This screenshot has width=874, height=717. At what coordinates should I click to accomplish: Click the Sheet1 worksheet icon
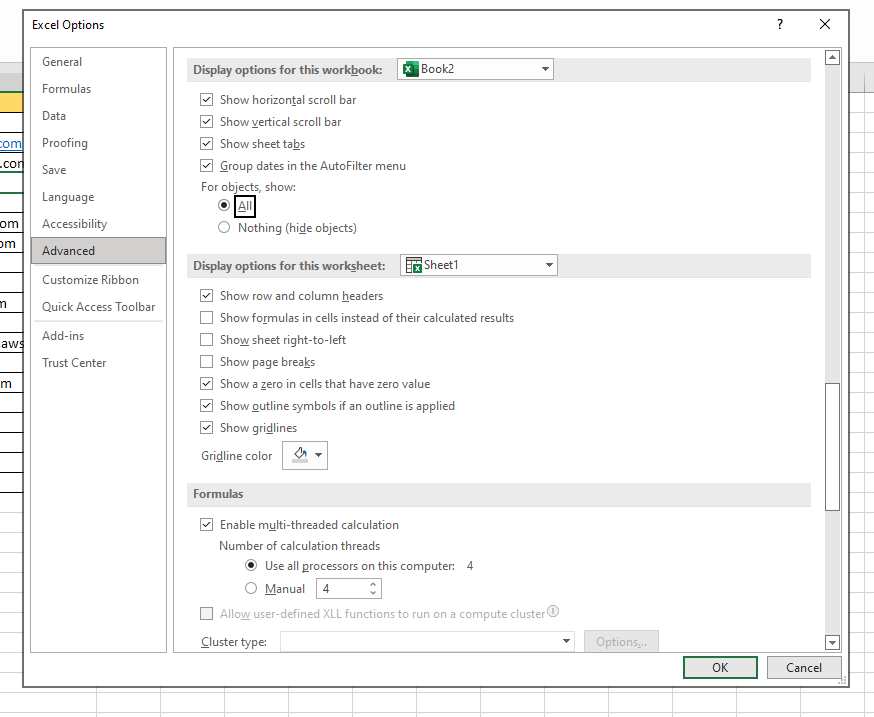(x=417, y=265)
